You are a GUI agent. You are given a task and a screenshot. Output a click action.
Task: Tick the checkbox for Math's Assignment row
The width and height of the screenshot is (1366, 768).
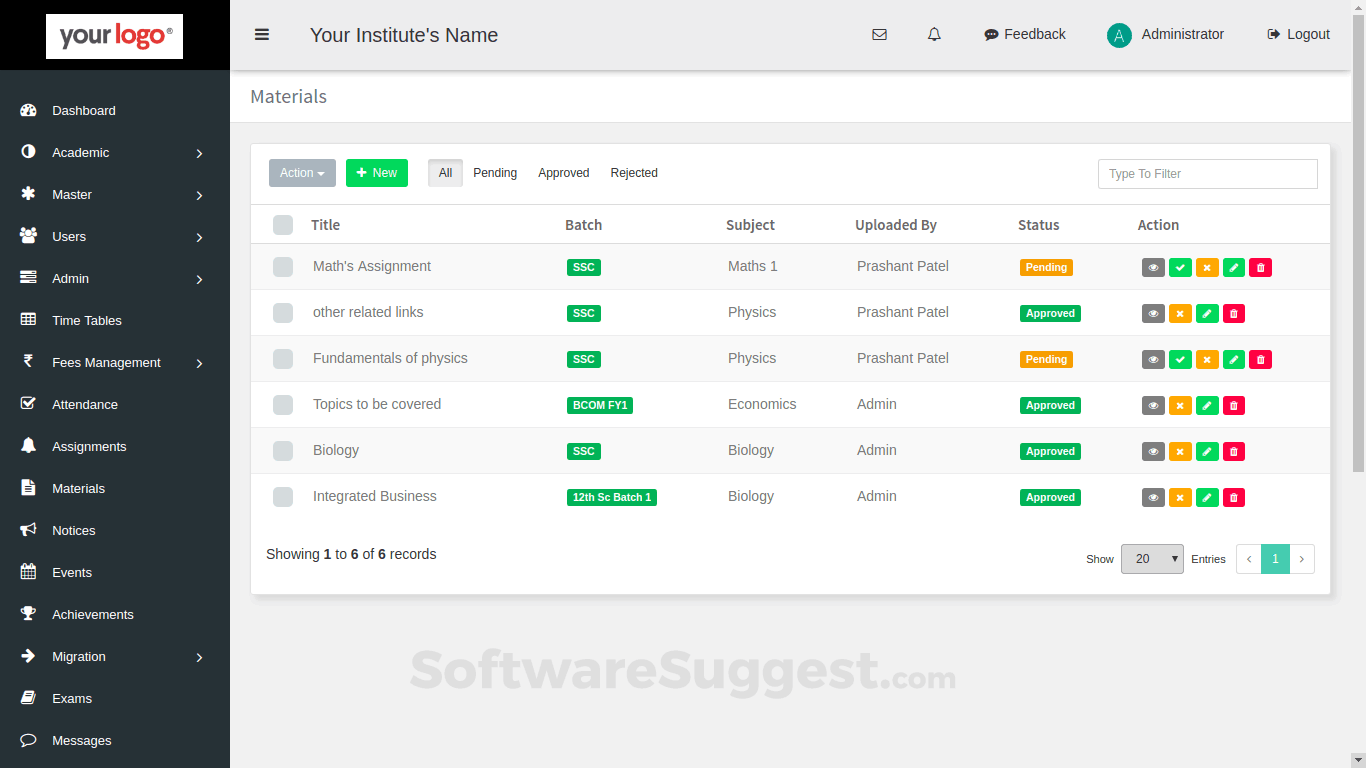[283, 267]
